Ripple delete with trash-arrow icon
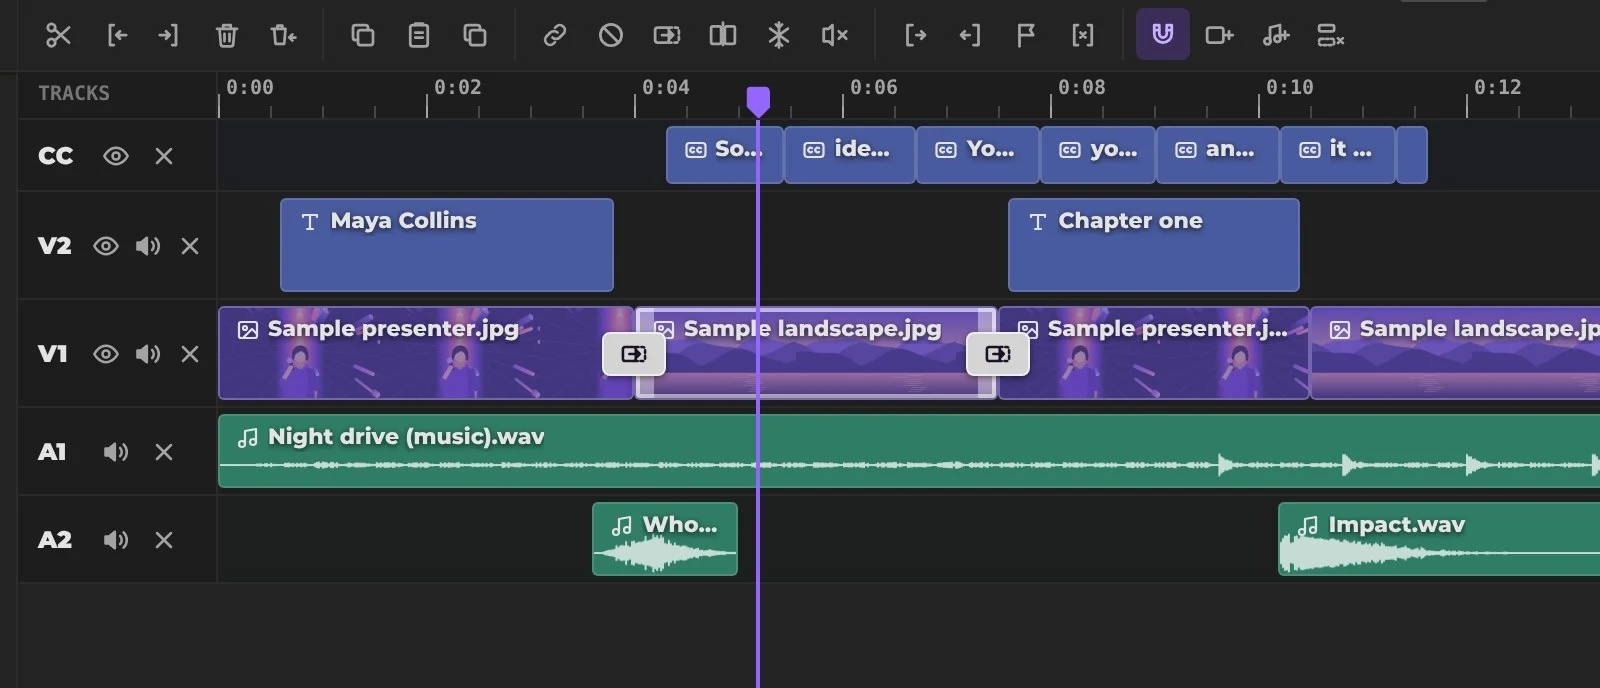This screenshot has height=688, width=1600. (x=283, y=36)
